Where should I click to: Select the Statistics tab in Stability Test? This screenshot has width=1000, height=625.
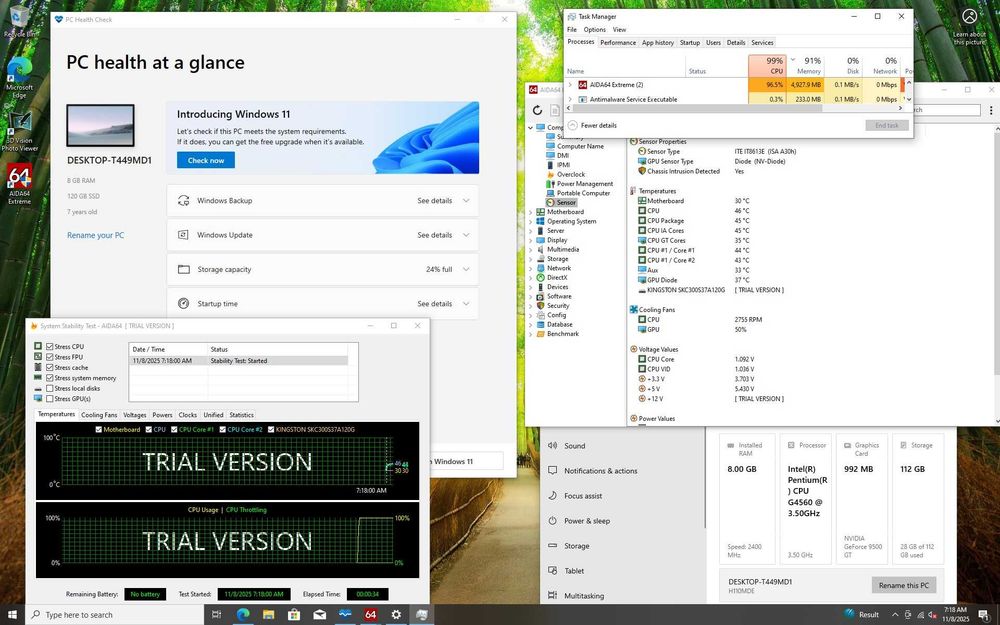[242, 415]
